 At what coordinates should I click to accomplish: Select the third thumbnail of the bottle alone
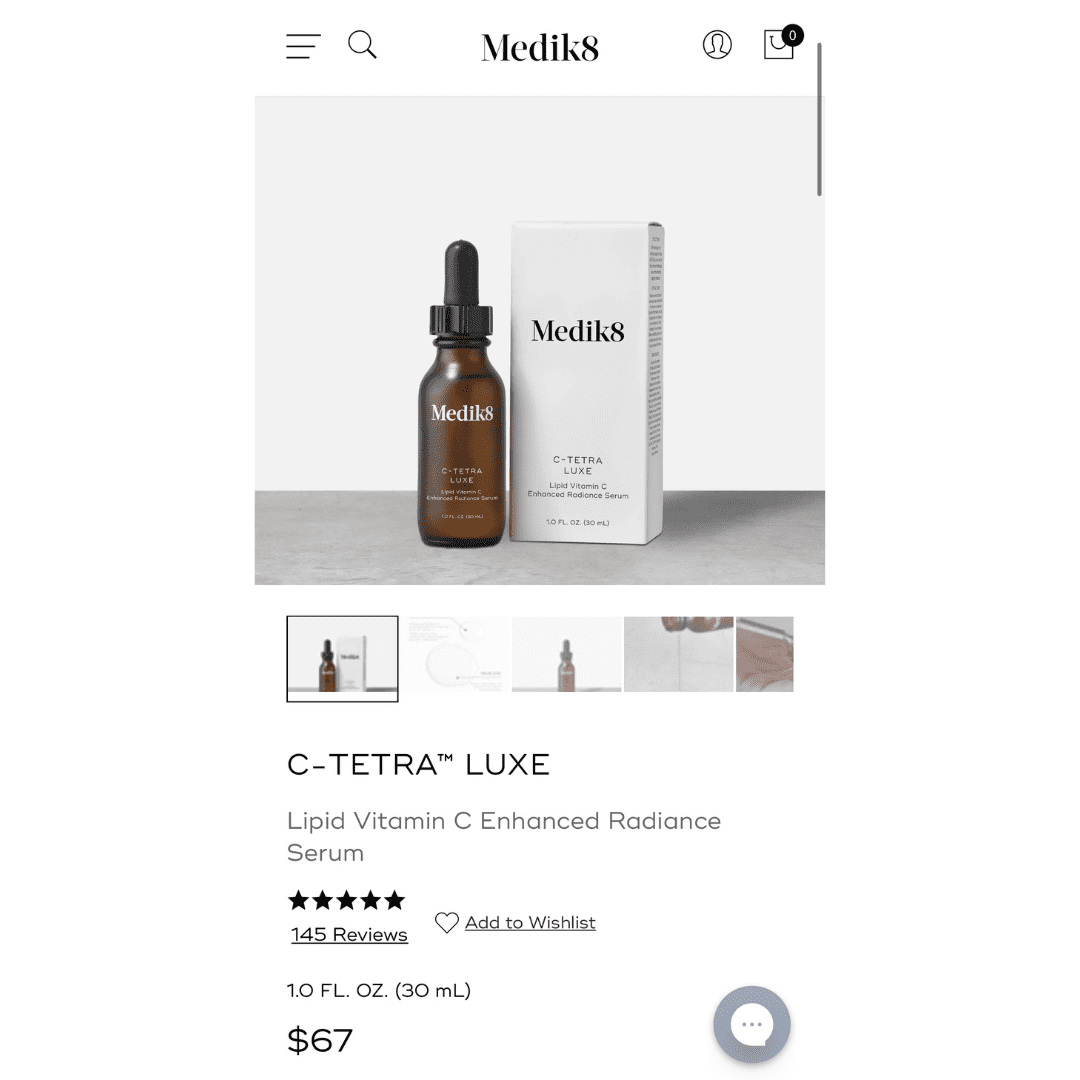566,654
